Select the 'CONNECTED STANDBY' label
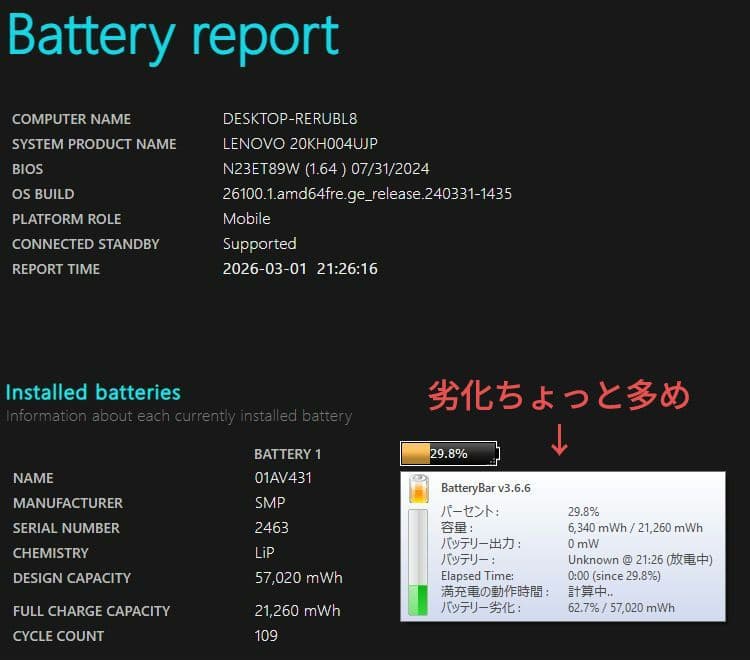Image resolution: width=750 pixels, height=660 pixels. click(86, 244)
